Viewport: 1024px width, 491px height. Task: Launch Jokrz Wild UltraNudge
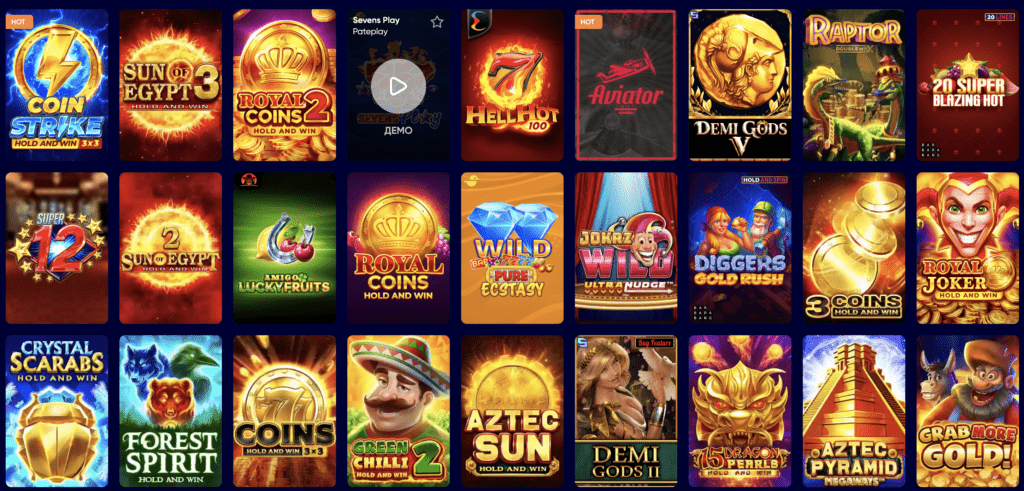click(626, 248)
